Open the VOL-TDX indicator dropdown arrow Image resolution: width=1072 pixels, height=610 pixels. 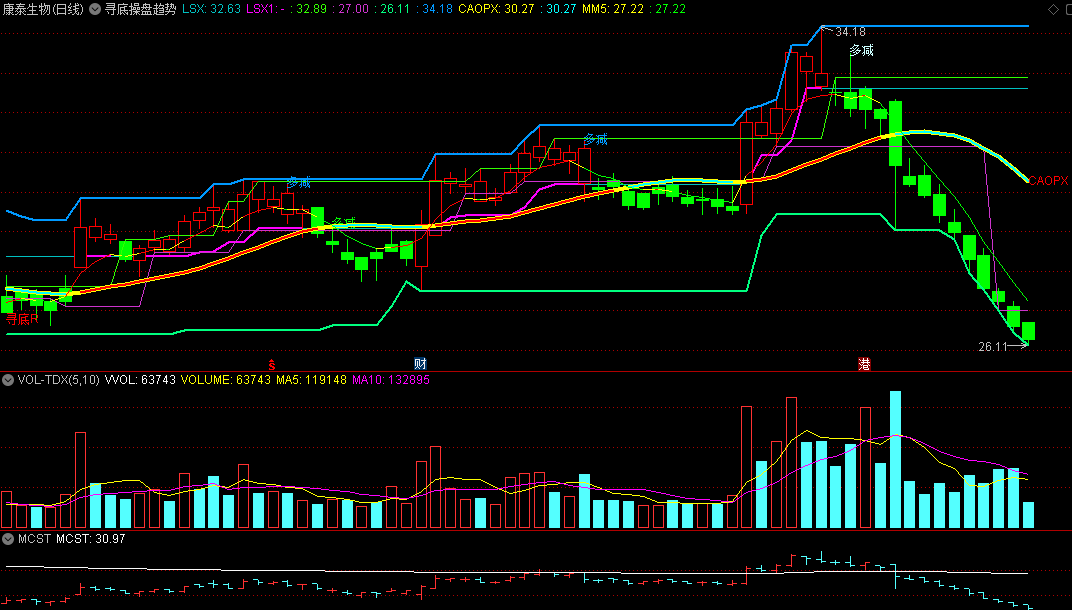[x=8, y=380]
